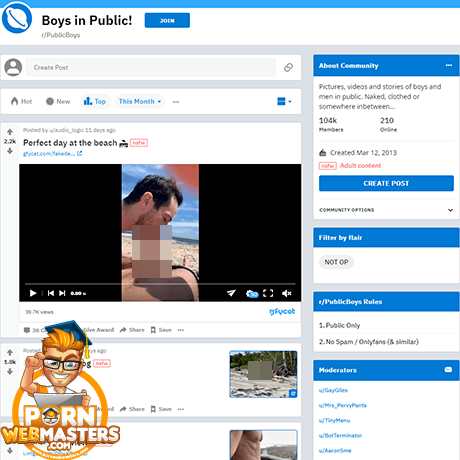Click the CREATE POST sidebar button
The height and width of the screenshot is (460, 460).
[x=386, y=183]
